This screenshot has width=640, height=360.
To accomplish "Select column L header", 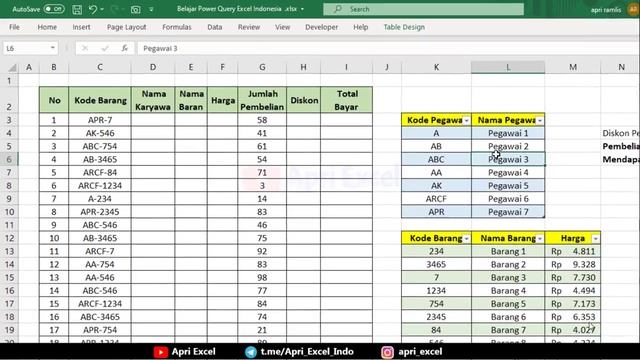I will coord(508,67).
